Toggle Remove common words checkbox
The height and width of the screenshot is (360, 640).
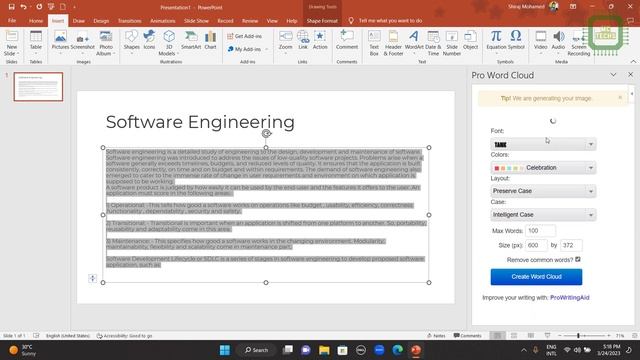[578, 260]
